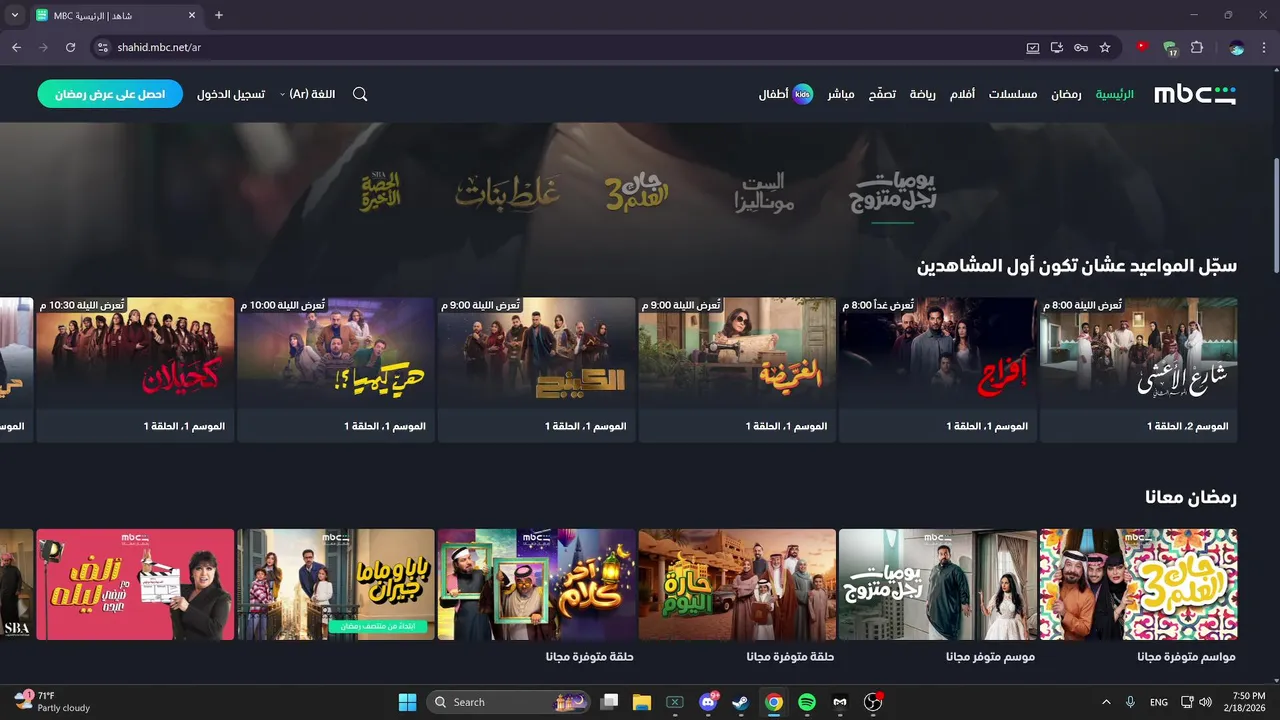The height and width of the screenshot is (720, 1280).
Task: Open the جاك العلم 3 poster thumbnail
Action: pos(1138,585)
